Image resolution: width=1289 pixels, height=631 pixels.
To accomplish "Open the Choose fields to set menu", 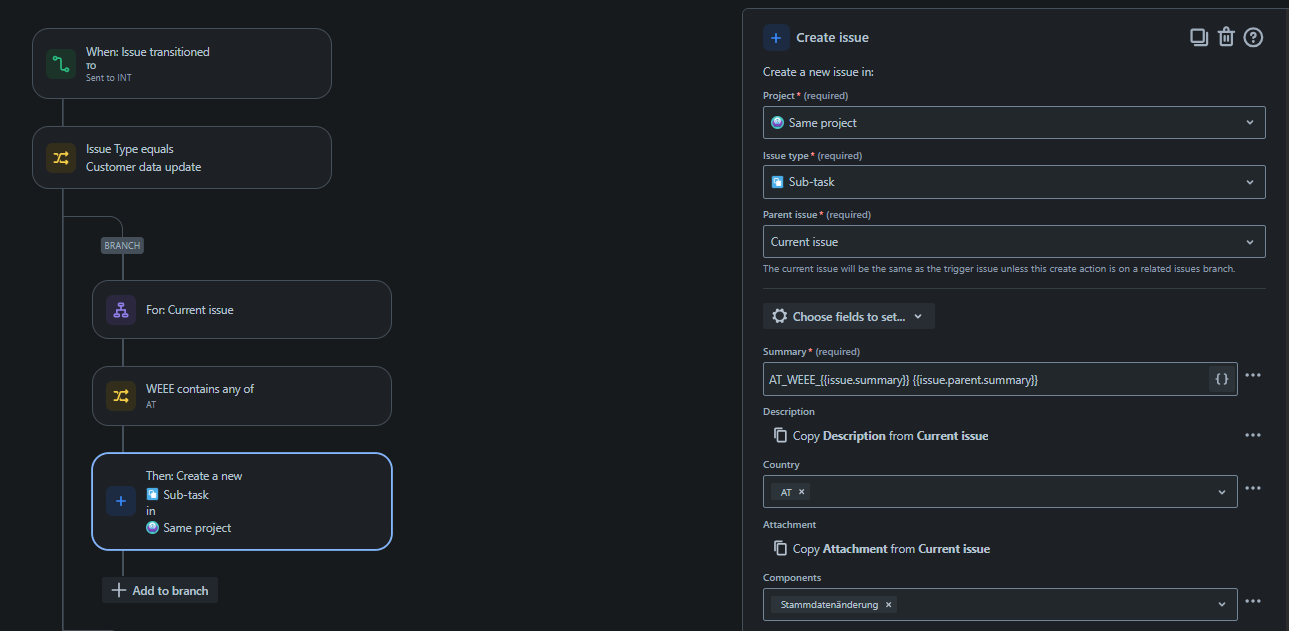I will 849,316.
